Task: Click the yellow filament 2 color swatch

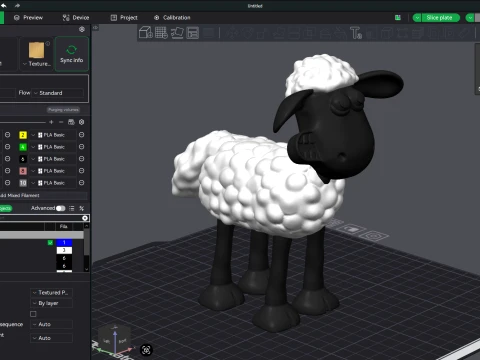Action: pyautogui.click(x=23, y=135)
